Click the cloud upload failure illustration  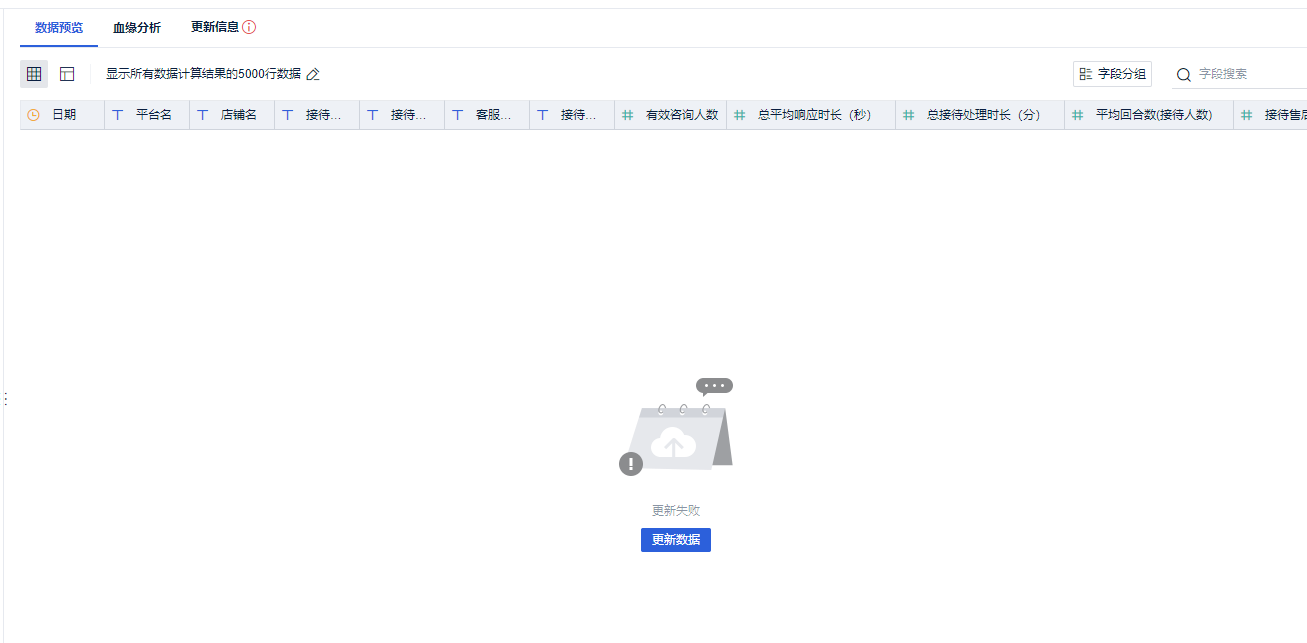tap(676, 427)
